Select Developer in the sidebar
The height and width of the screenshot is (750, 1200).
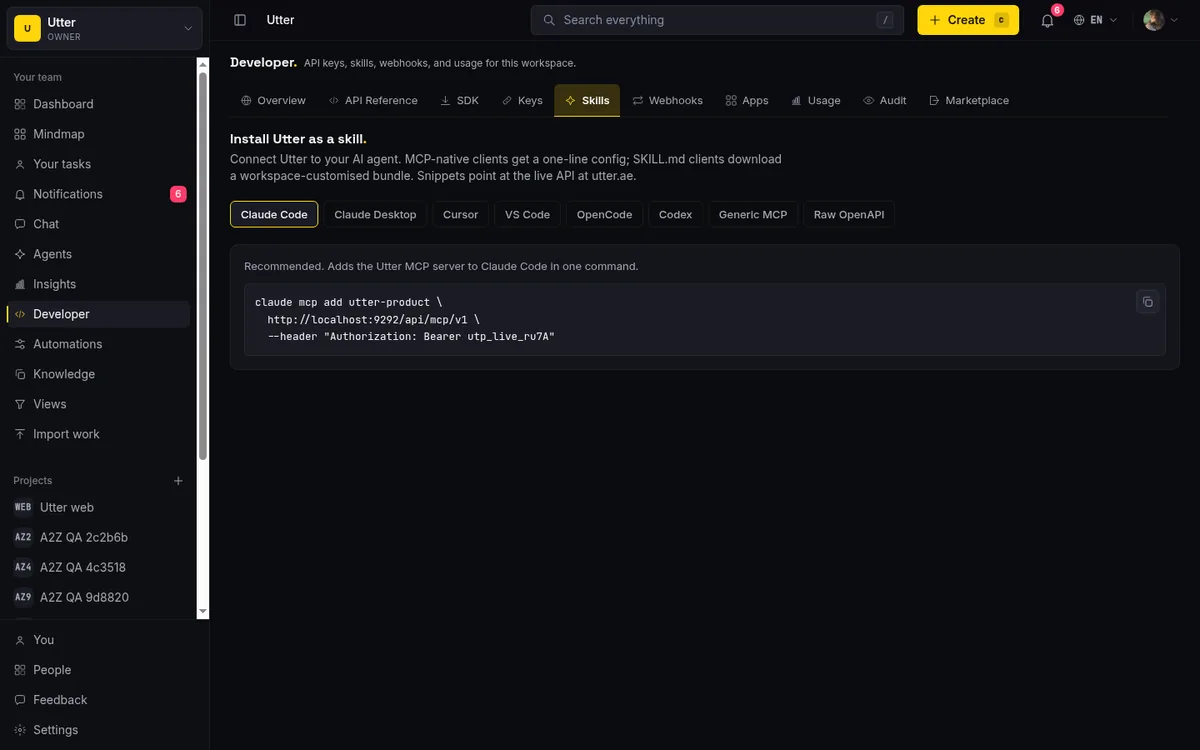click(x=97, y=314)
